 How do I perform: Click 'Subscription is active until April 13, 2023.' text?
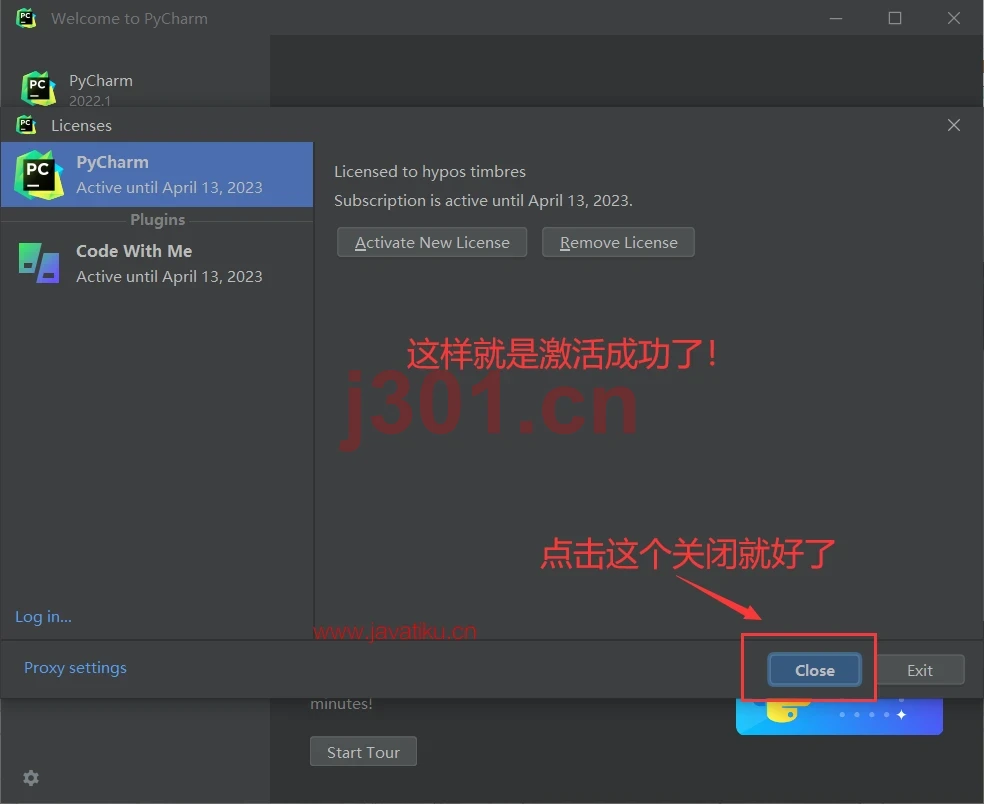(x=483, y=200)
